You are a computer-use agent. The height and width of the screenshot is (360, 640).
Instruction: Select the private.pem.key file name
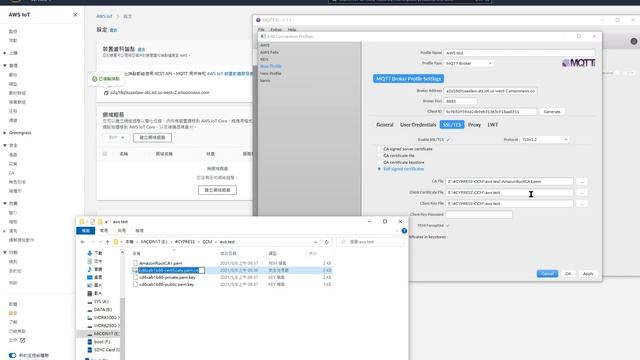(167, 277)
